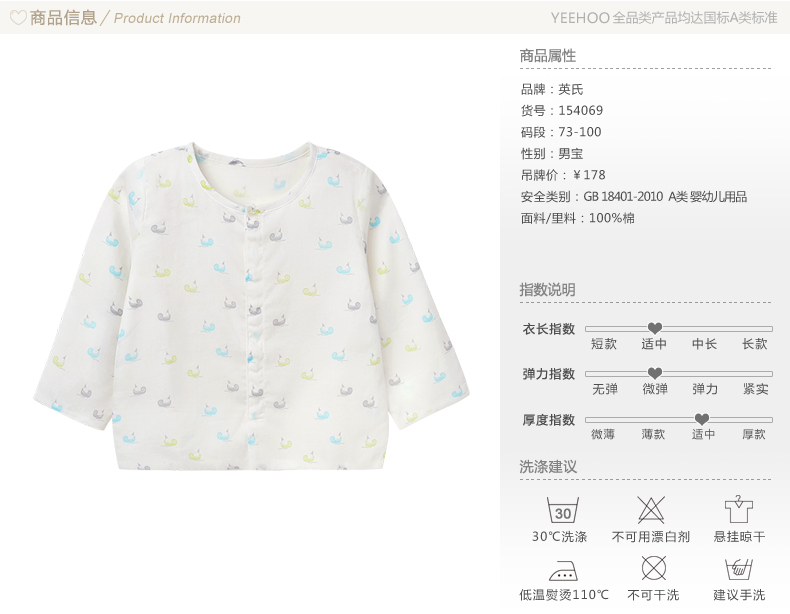
Task: Click the heart icon beside 商品信息
Action: tap(18, 18)
